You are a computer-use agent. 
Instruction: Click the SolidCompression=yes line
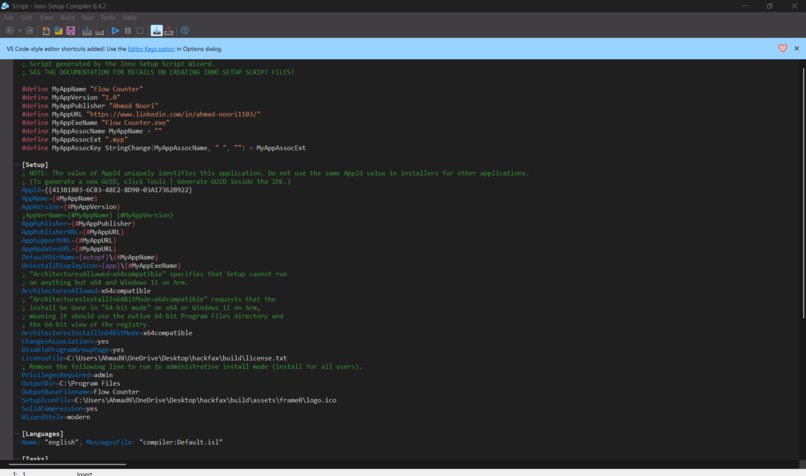[x=60, y=409]
